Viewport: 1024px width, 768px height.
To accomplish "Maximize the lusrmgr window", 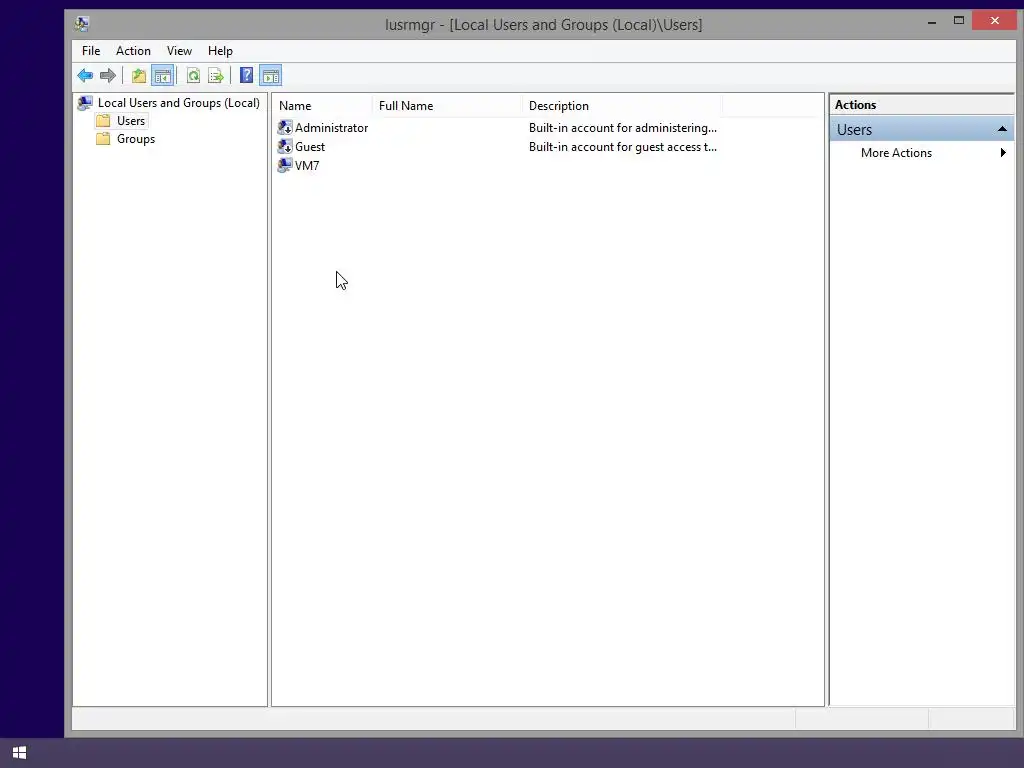I will click(x=959, y=21).
